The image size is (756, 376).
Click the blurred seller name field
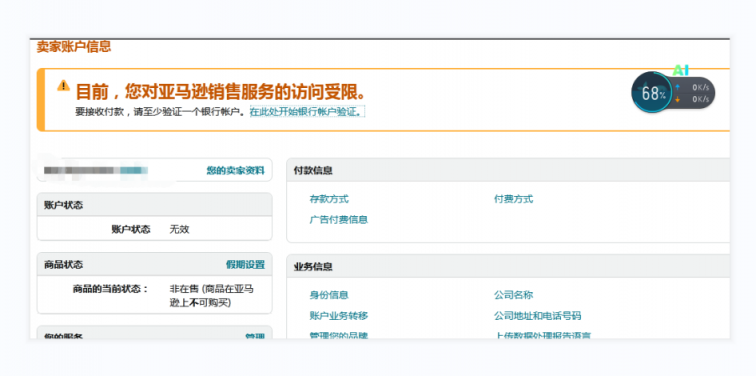(x=96, y=170)
